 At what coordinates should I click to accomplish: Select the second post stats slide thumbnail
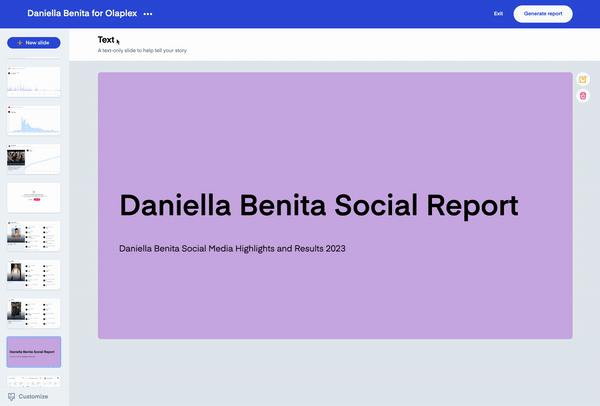[x=34, y=275]
